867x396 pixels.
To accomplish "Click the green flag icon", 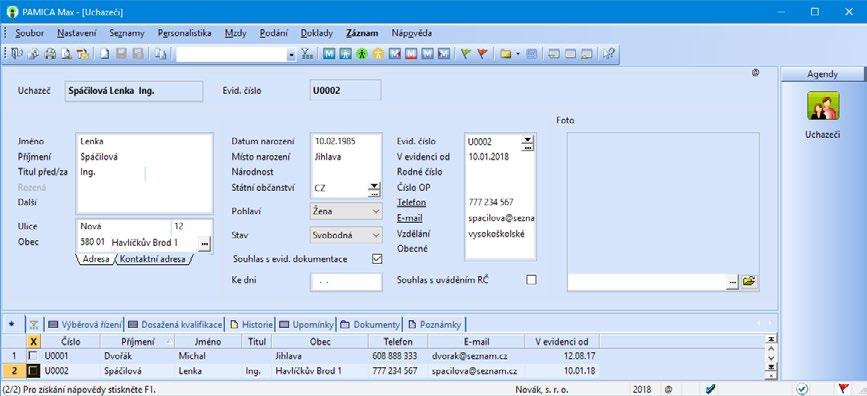I will coord(466,54).
